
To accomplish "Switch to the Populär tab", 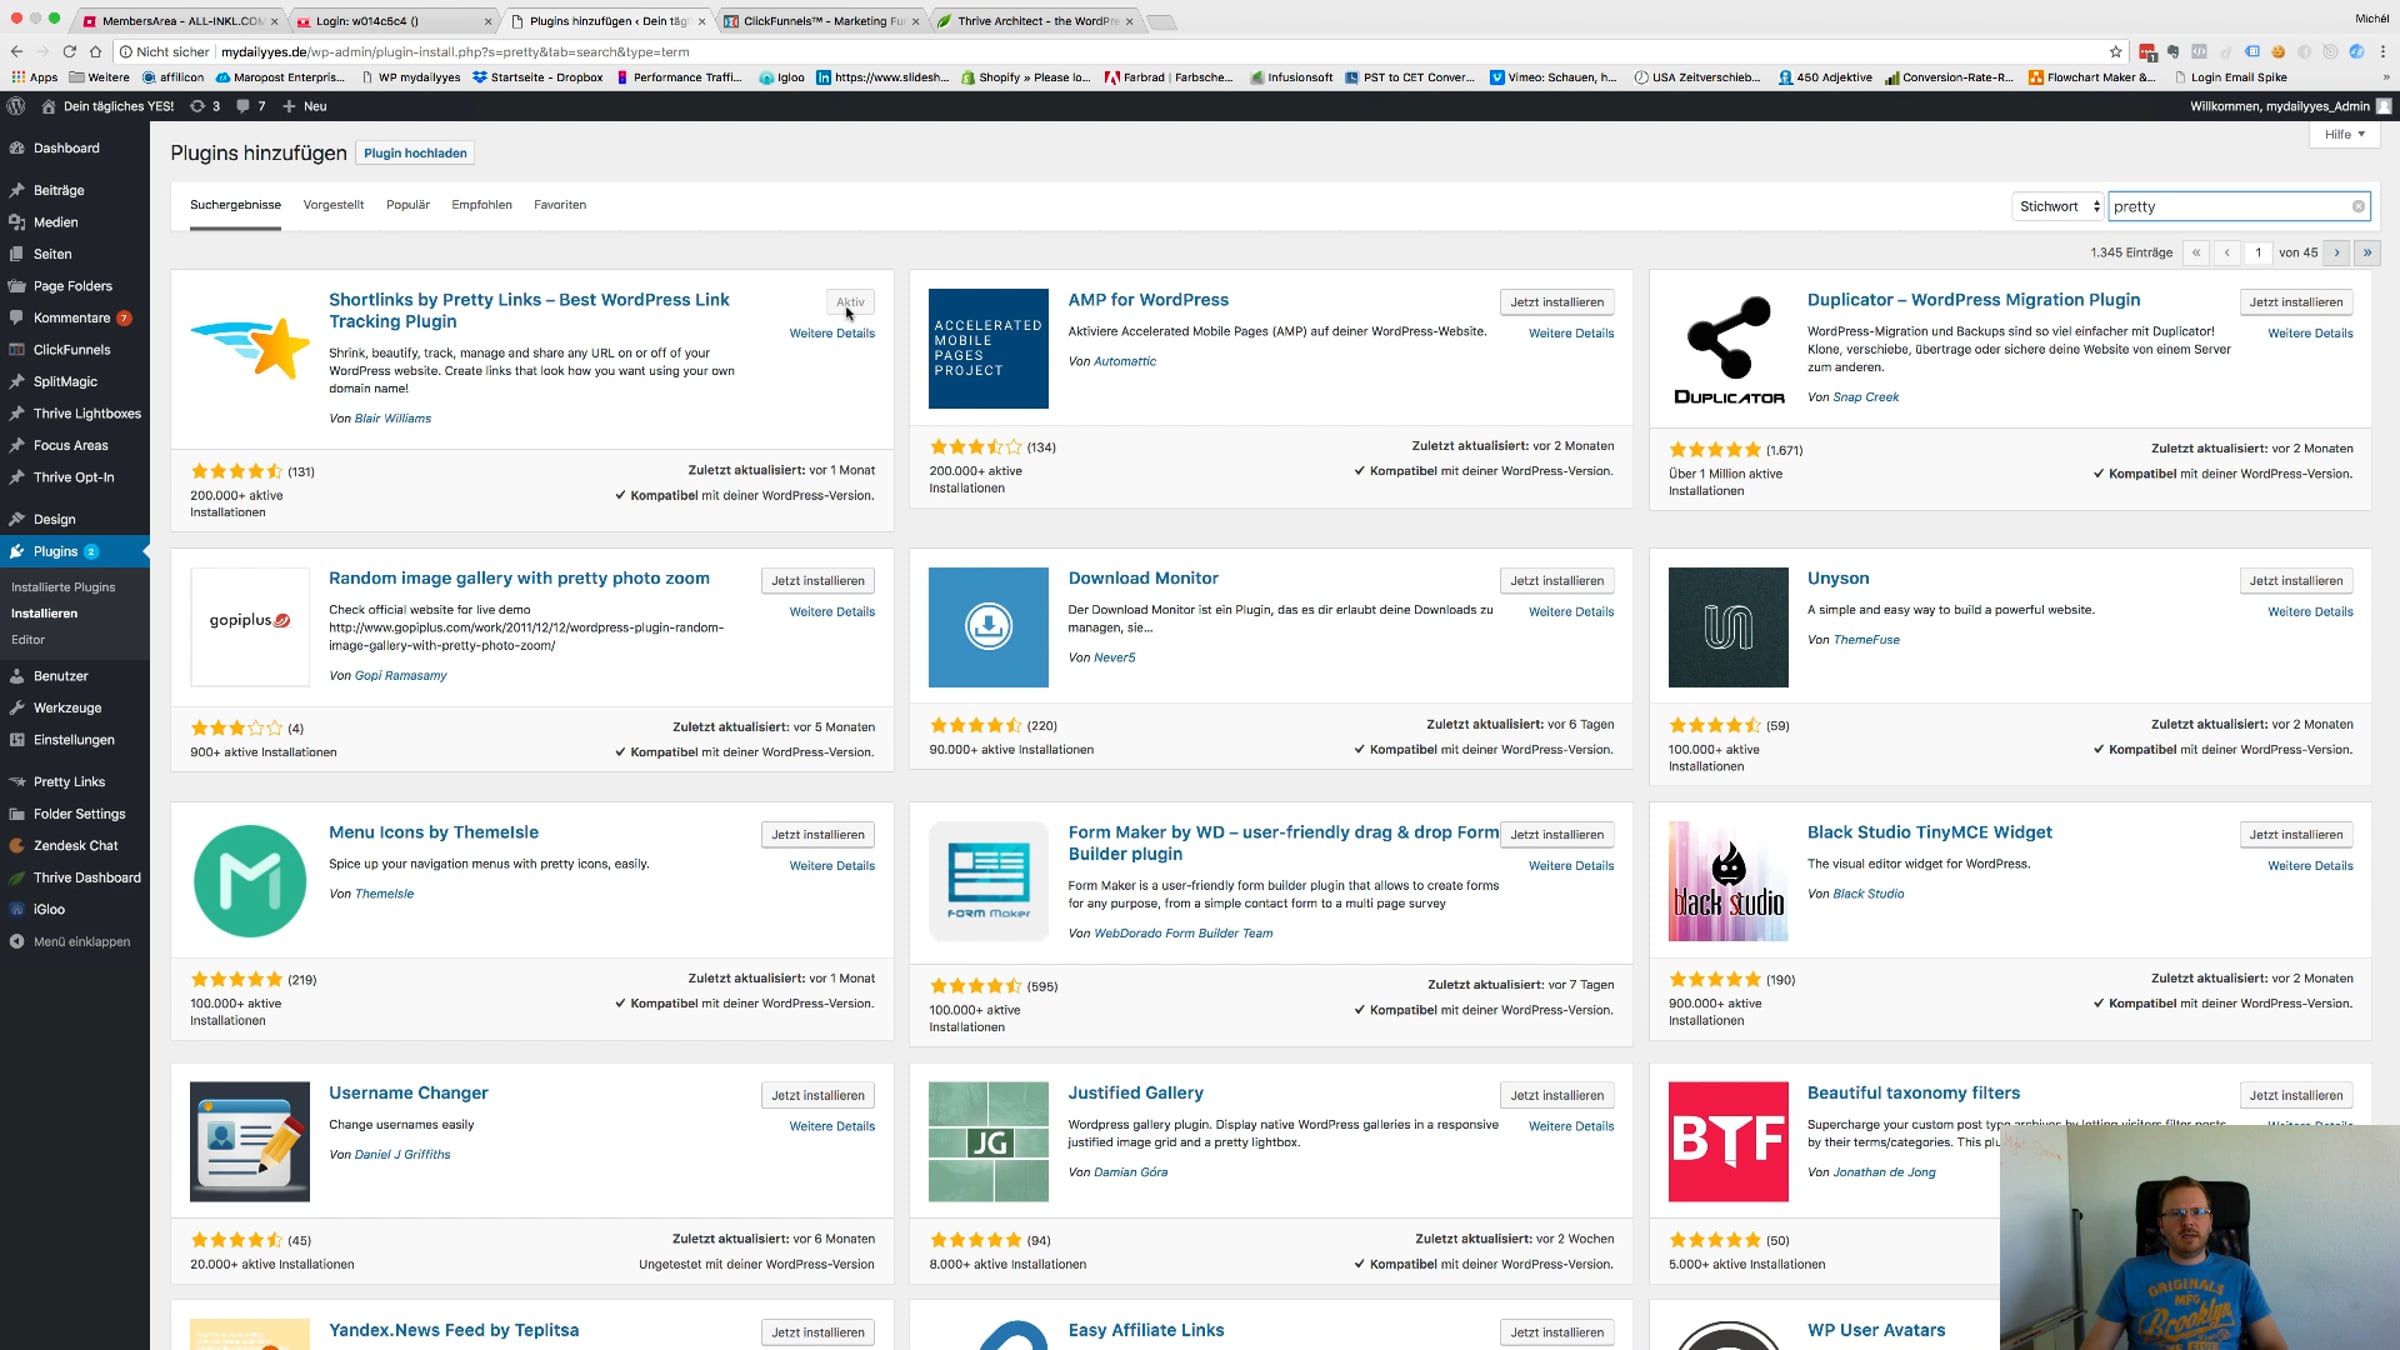I will point(407,205).
